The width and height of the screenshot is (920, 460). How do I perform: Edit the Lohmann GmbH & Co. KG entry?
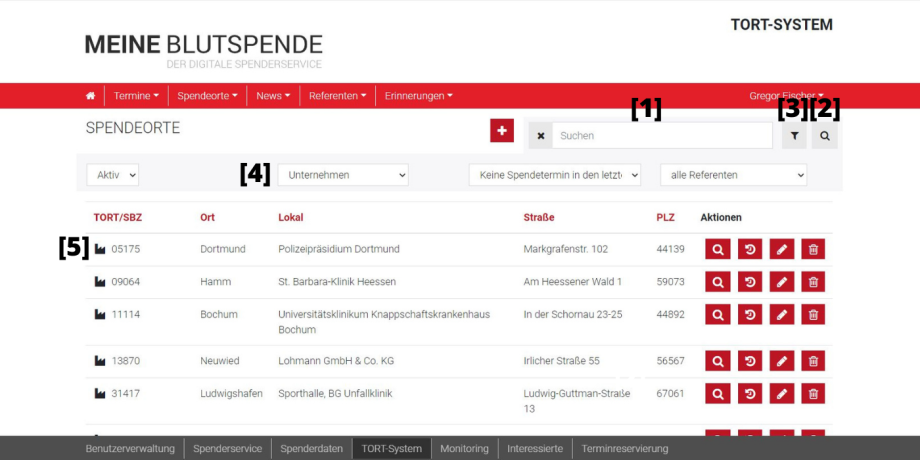782,361
